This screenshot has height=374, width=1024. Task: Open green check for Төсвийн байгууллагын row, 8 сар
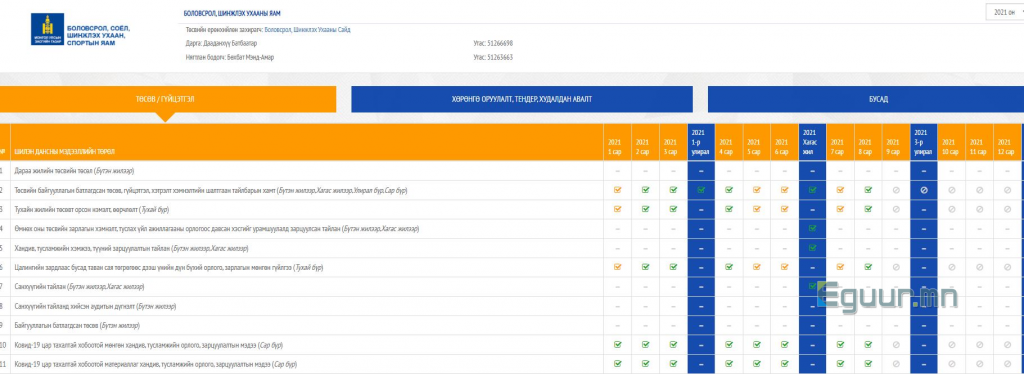tap(868, 190)
